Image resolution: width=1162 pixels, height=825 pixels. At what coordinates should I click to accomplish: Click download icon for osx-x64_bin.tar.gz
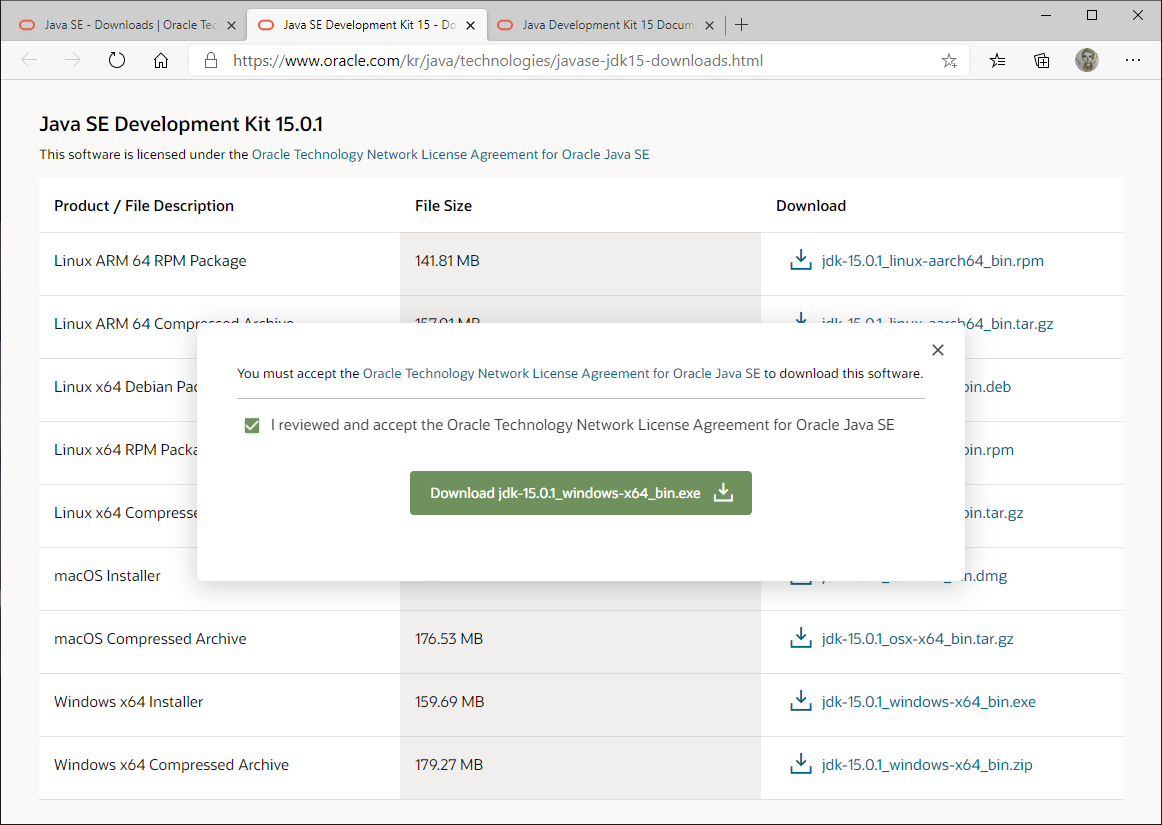point(800,638)
